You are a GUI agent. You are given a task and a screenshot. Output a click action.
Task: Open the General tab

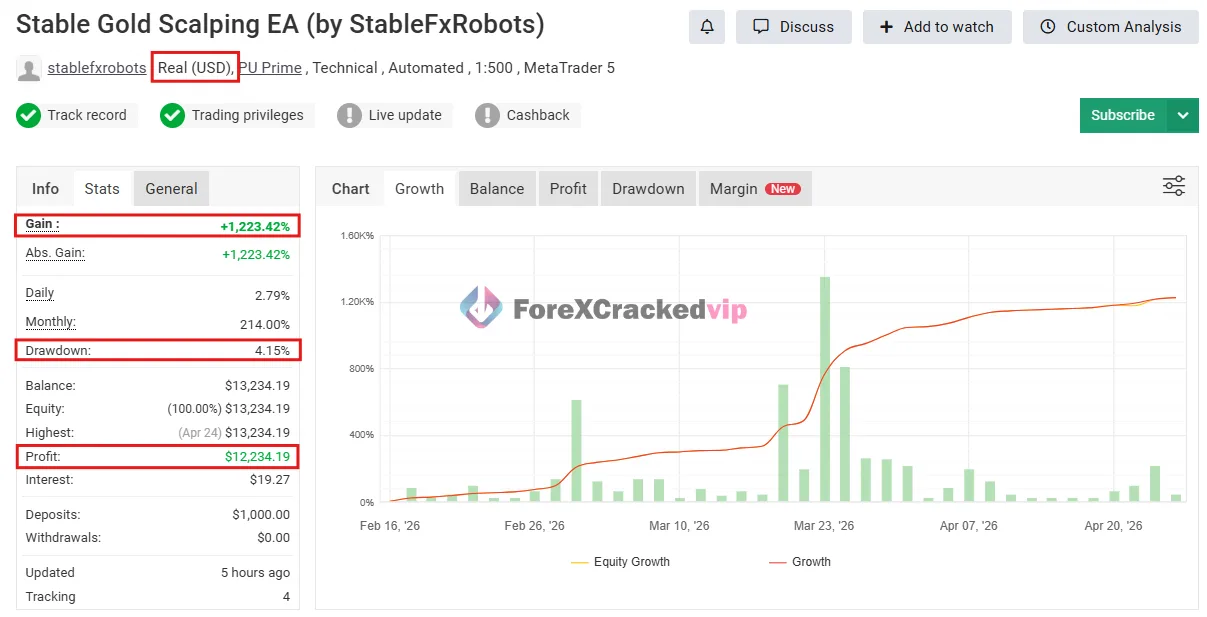point(171,188)
